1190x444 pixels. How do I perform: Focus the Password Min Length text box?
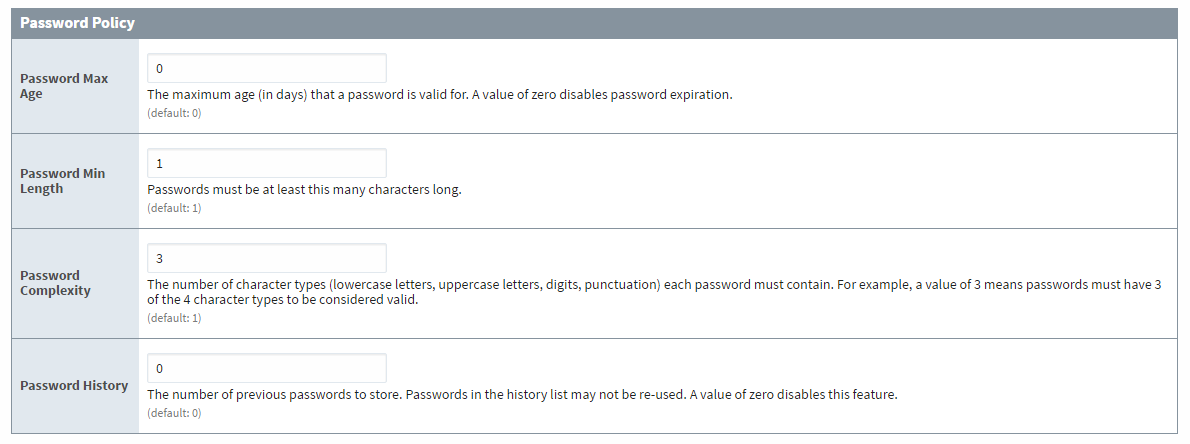(x=266, y=163)
